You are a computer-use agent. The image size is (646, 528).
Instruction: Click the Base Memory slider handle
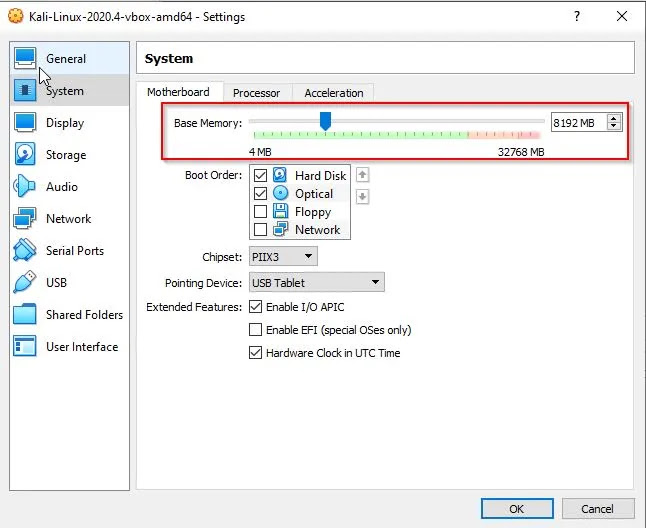[325, 121]
